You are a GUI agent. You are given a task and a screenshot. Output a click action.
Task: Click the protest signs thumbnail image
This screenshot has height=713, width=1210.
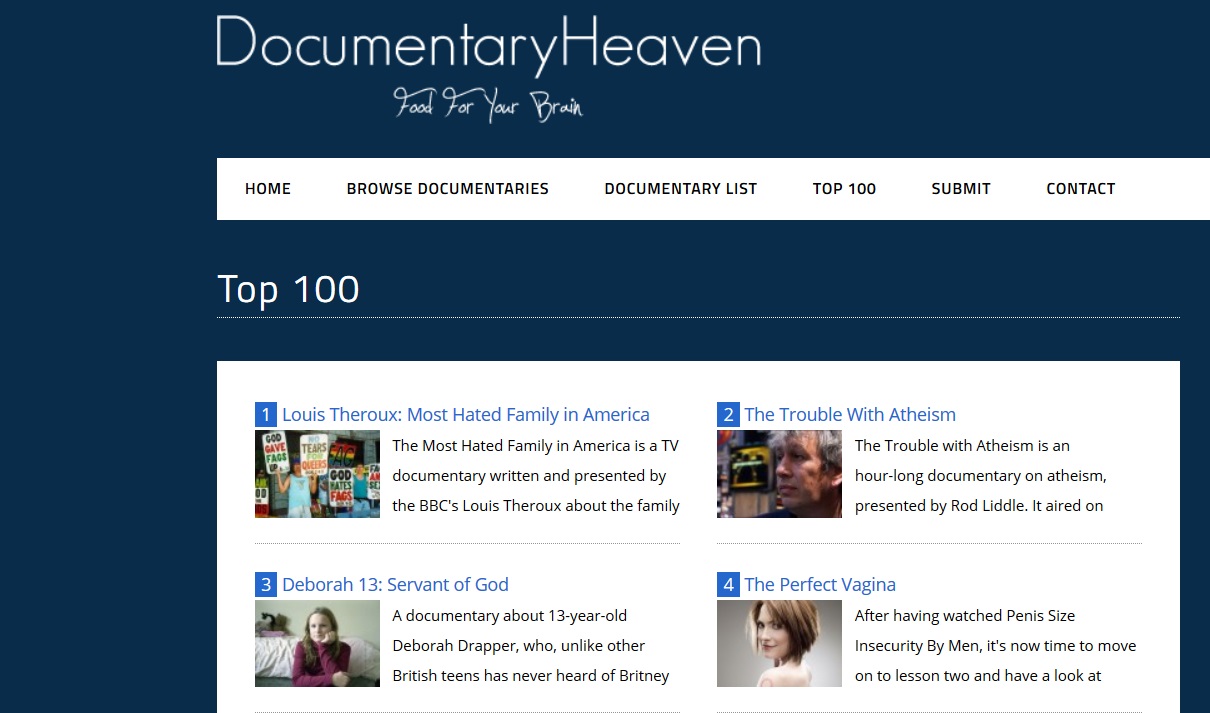317,474
